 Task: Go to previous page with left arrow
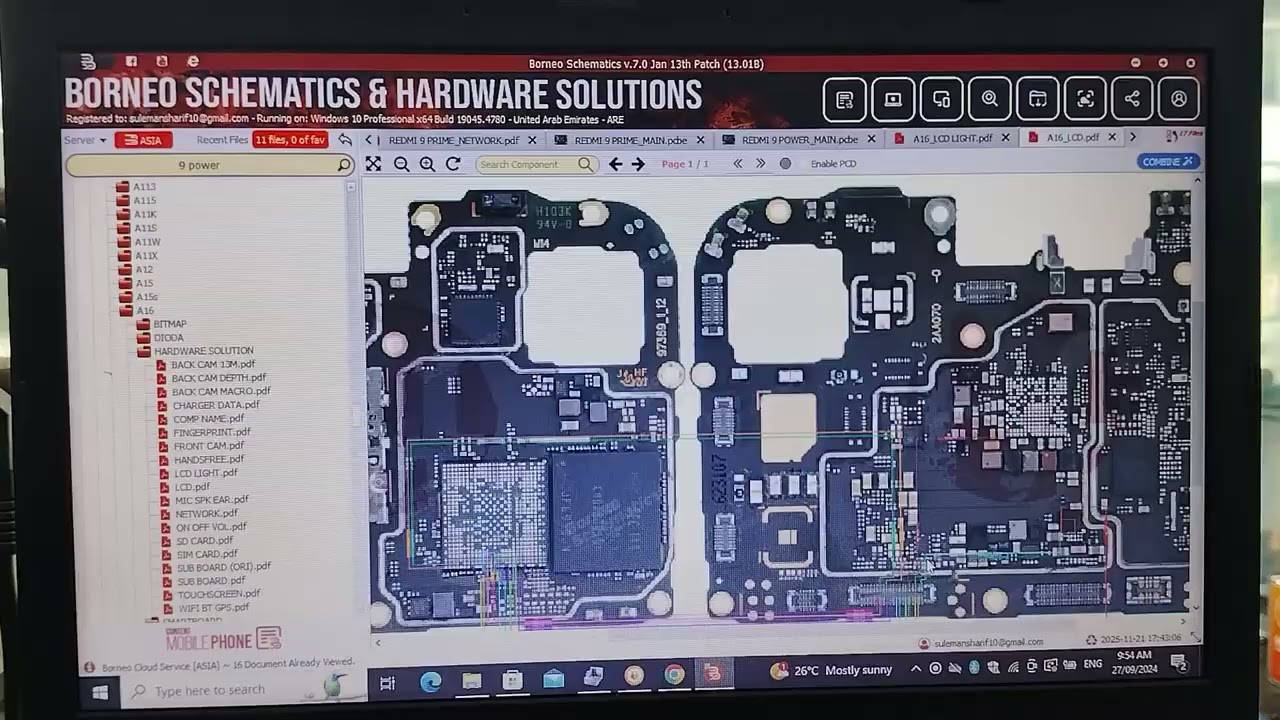[616, 164]
